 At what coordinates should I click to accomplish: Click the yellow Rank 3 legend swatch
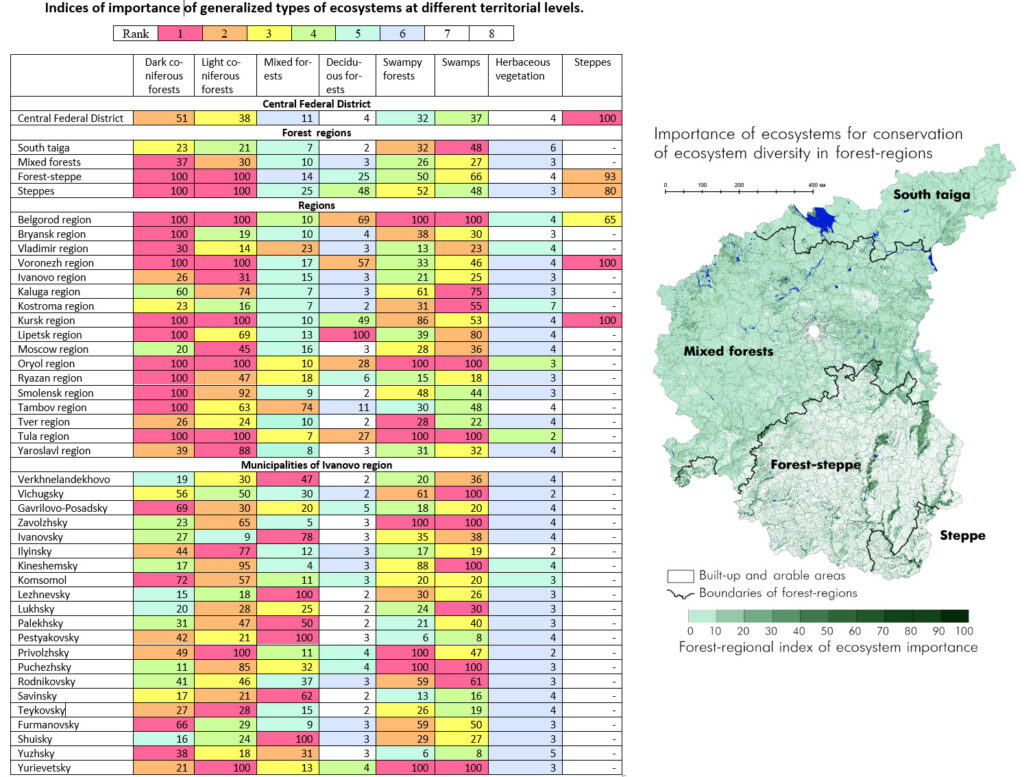[269, 33]
